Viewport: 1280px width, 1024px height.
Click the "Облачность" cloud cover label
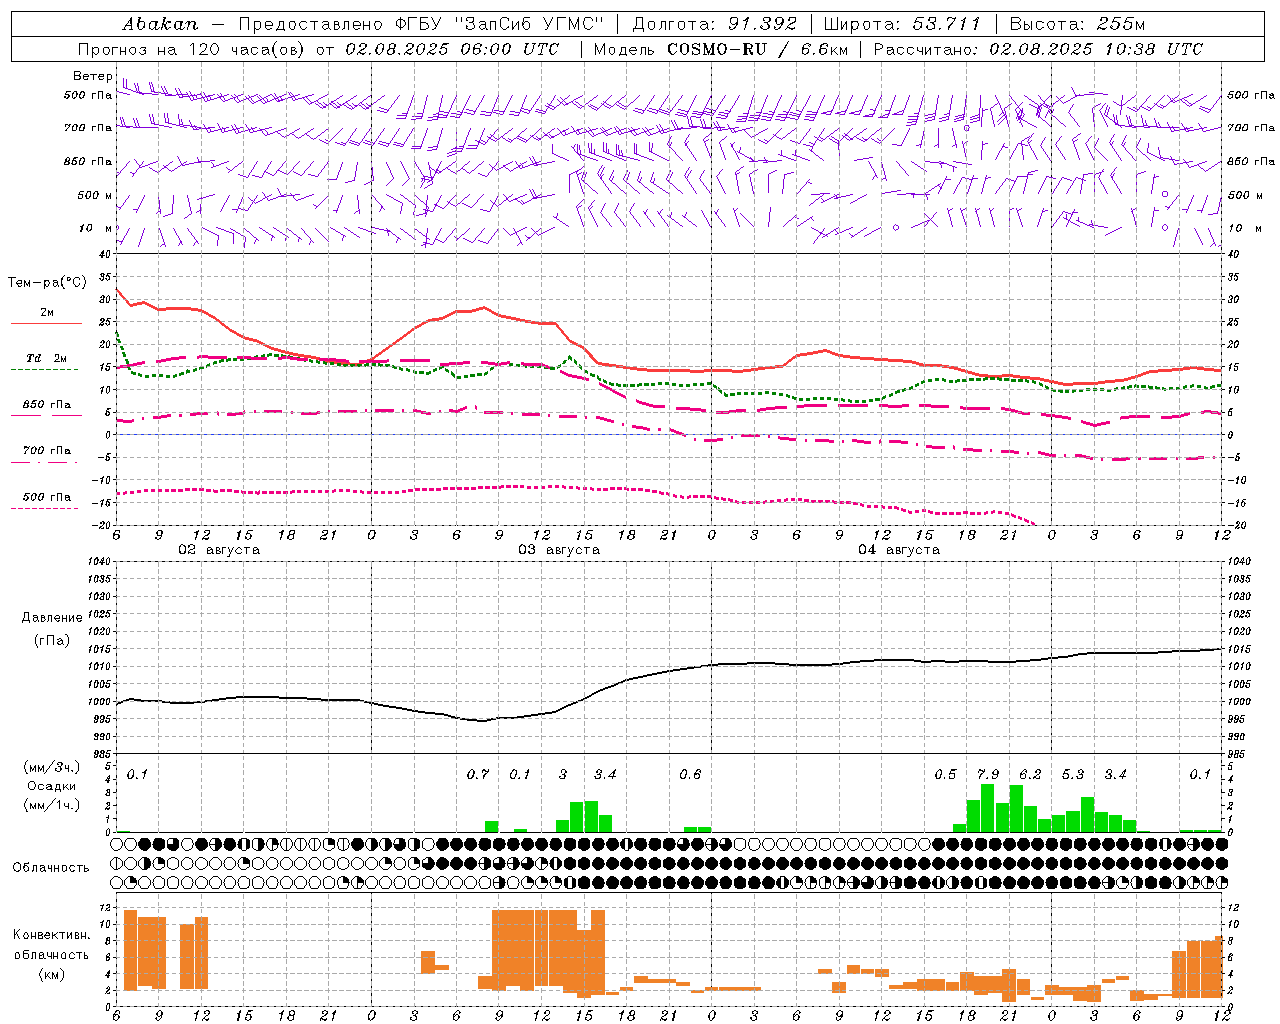51,868
